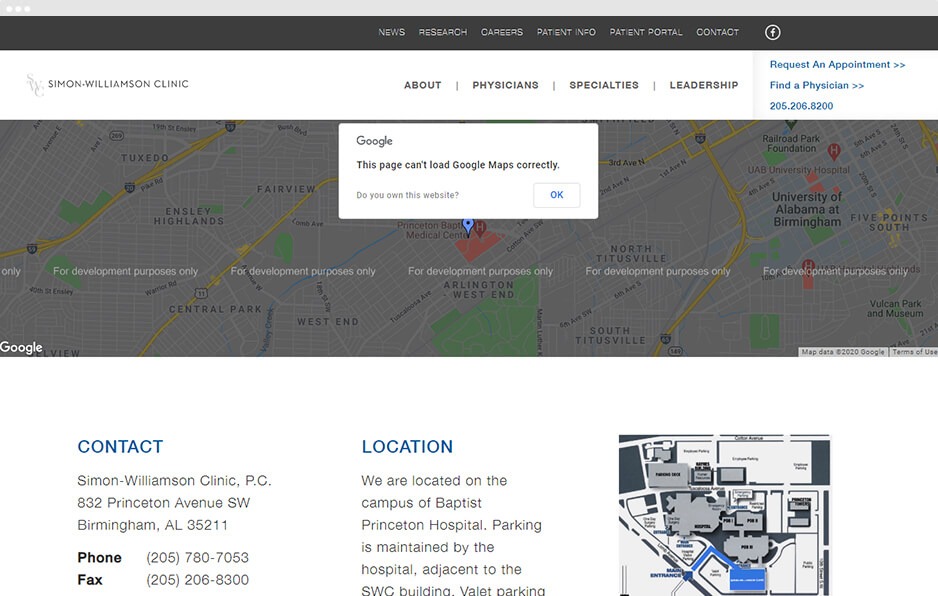This screenshot has height=596, width=938.
Task: Open the campus parking map thumbnail
Action: tap(724, 515)
